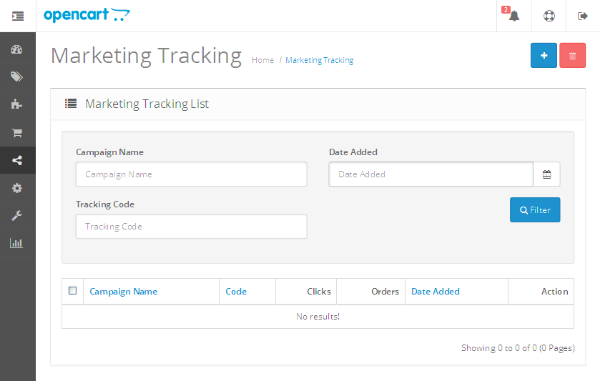Viewport: 600px width, 381px height.
Task: Open the help lifebuoy menu
Action: pos(549,16)
